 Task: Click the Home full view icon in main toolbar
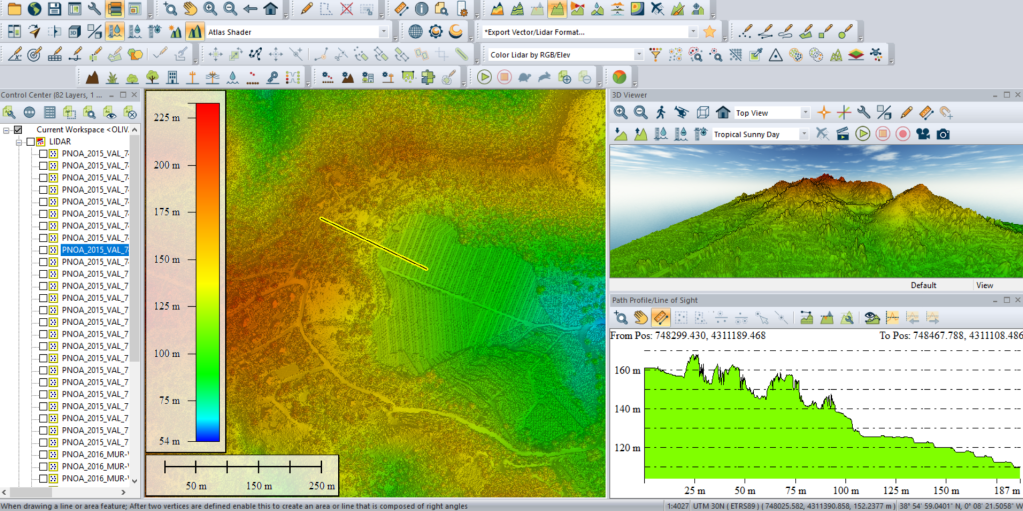point(270,9)
